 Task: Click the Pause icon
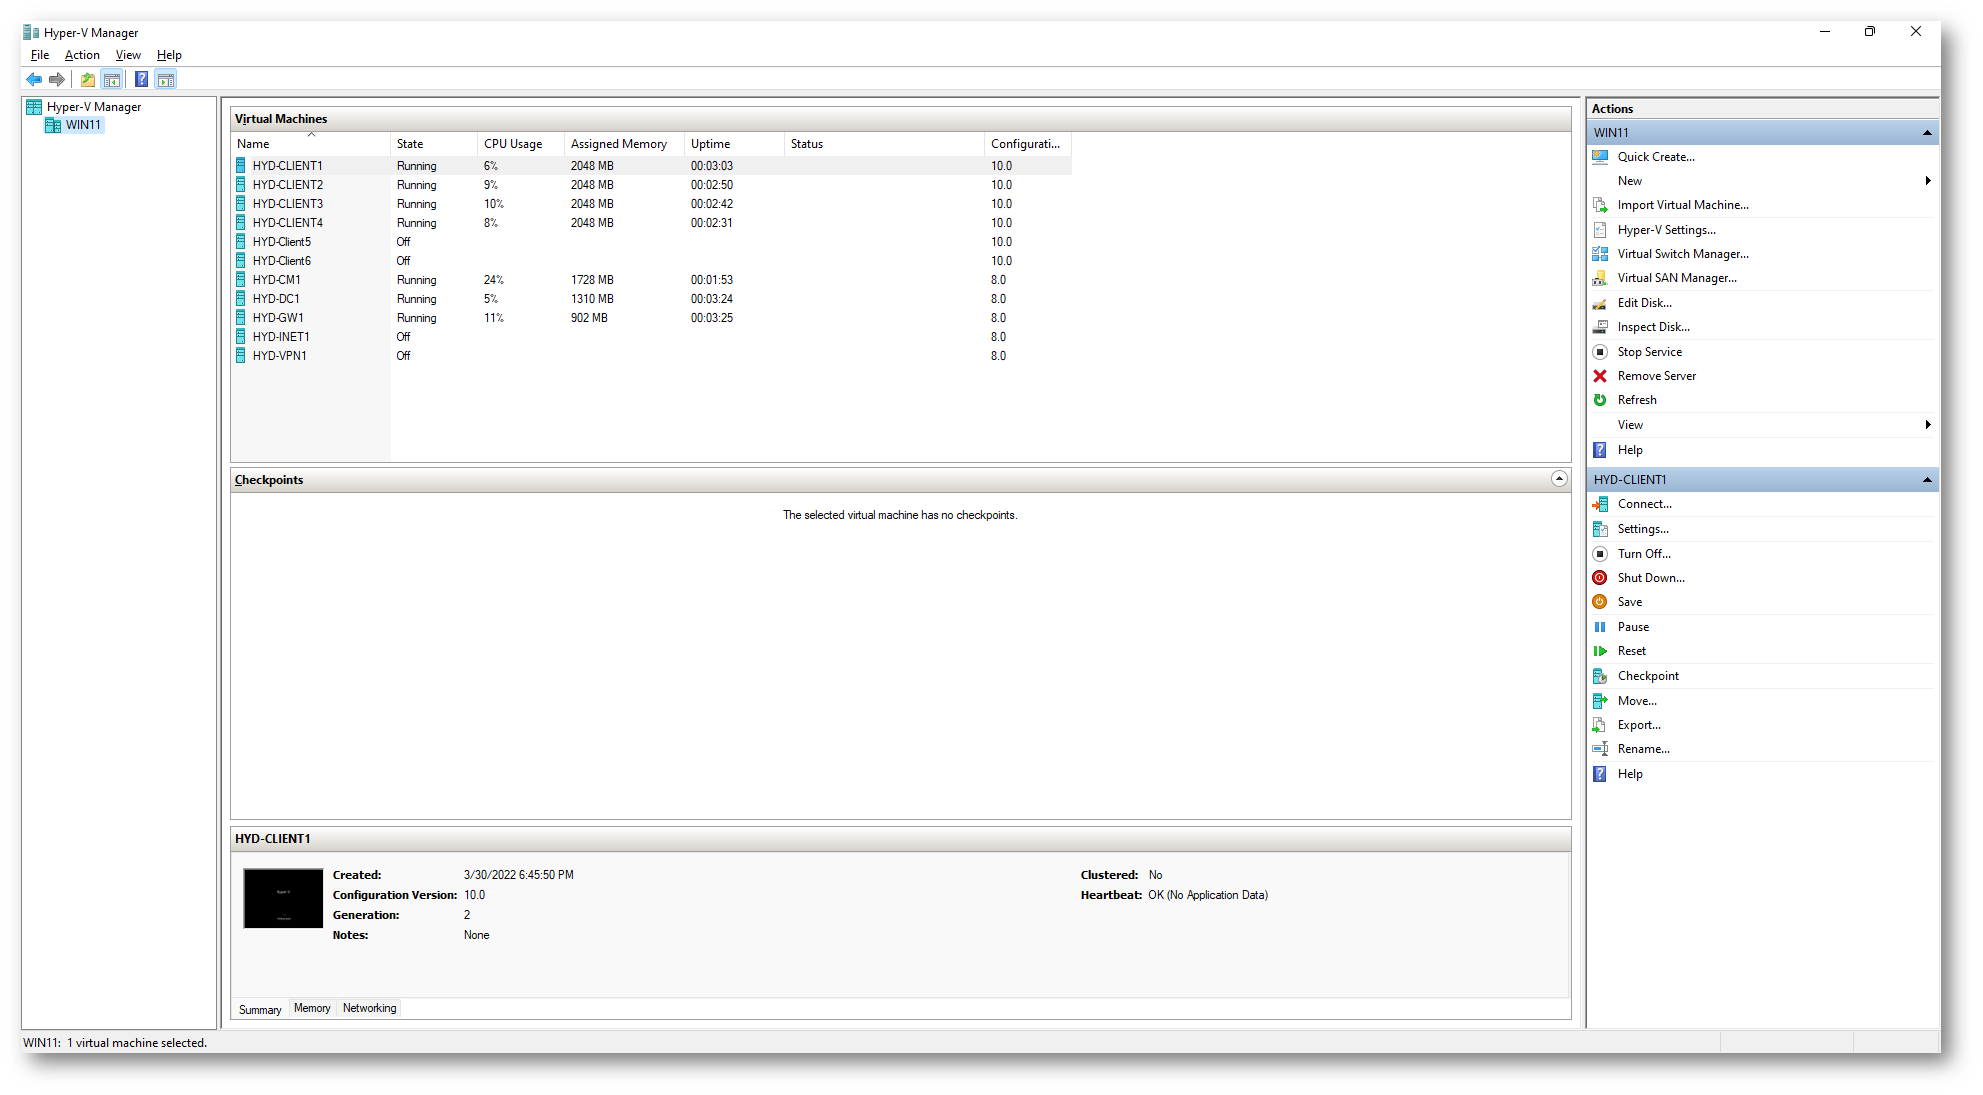(1600, 627)
